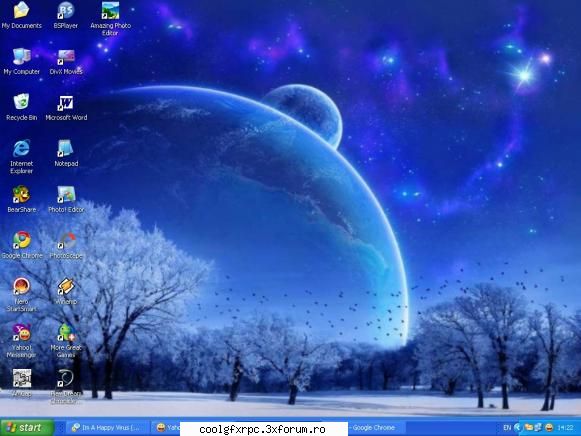Open the Recycle Bin

coord(21,107)
